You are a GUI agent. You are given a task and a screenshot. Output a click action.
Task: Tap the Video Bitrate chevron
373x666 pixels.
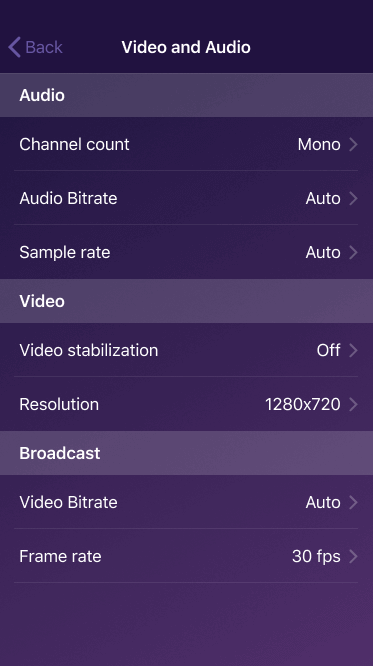click(353, 502)
